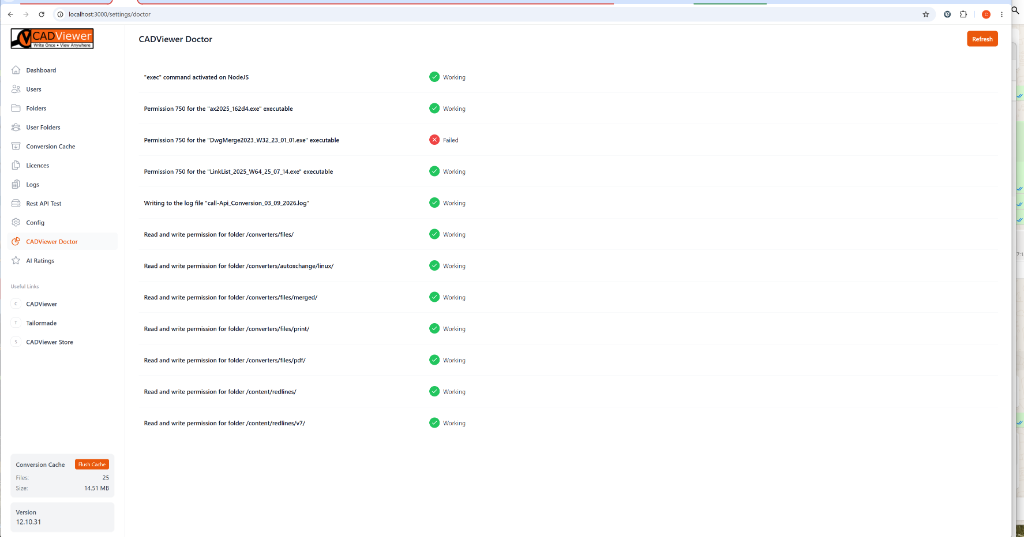Click the Users people icon
Screen dimensions: 1024x537
coord(16,89)
